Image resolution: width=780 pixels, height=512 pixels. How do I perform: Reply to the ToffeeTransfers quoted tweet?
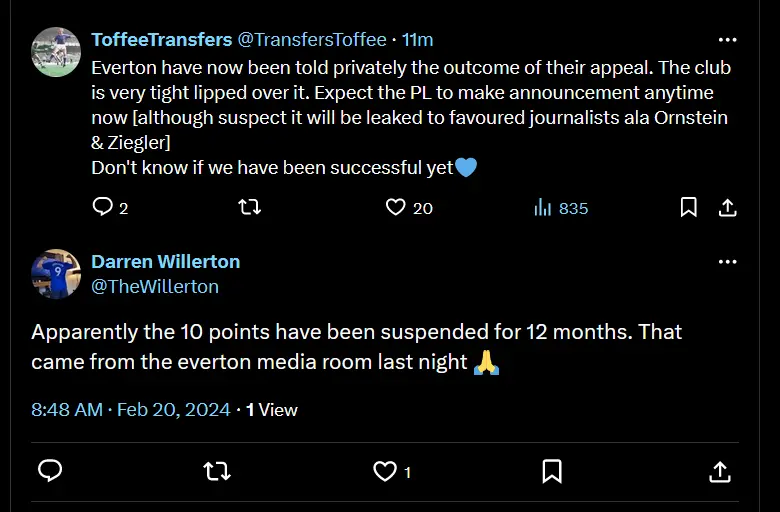pyautogui.click(x=103, y=207)
